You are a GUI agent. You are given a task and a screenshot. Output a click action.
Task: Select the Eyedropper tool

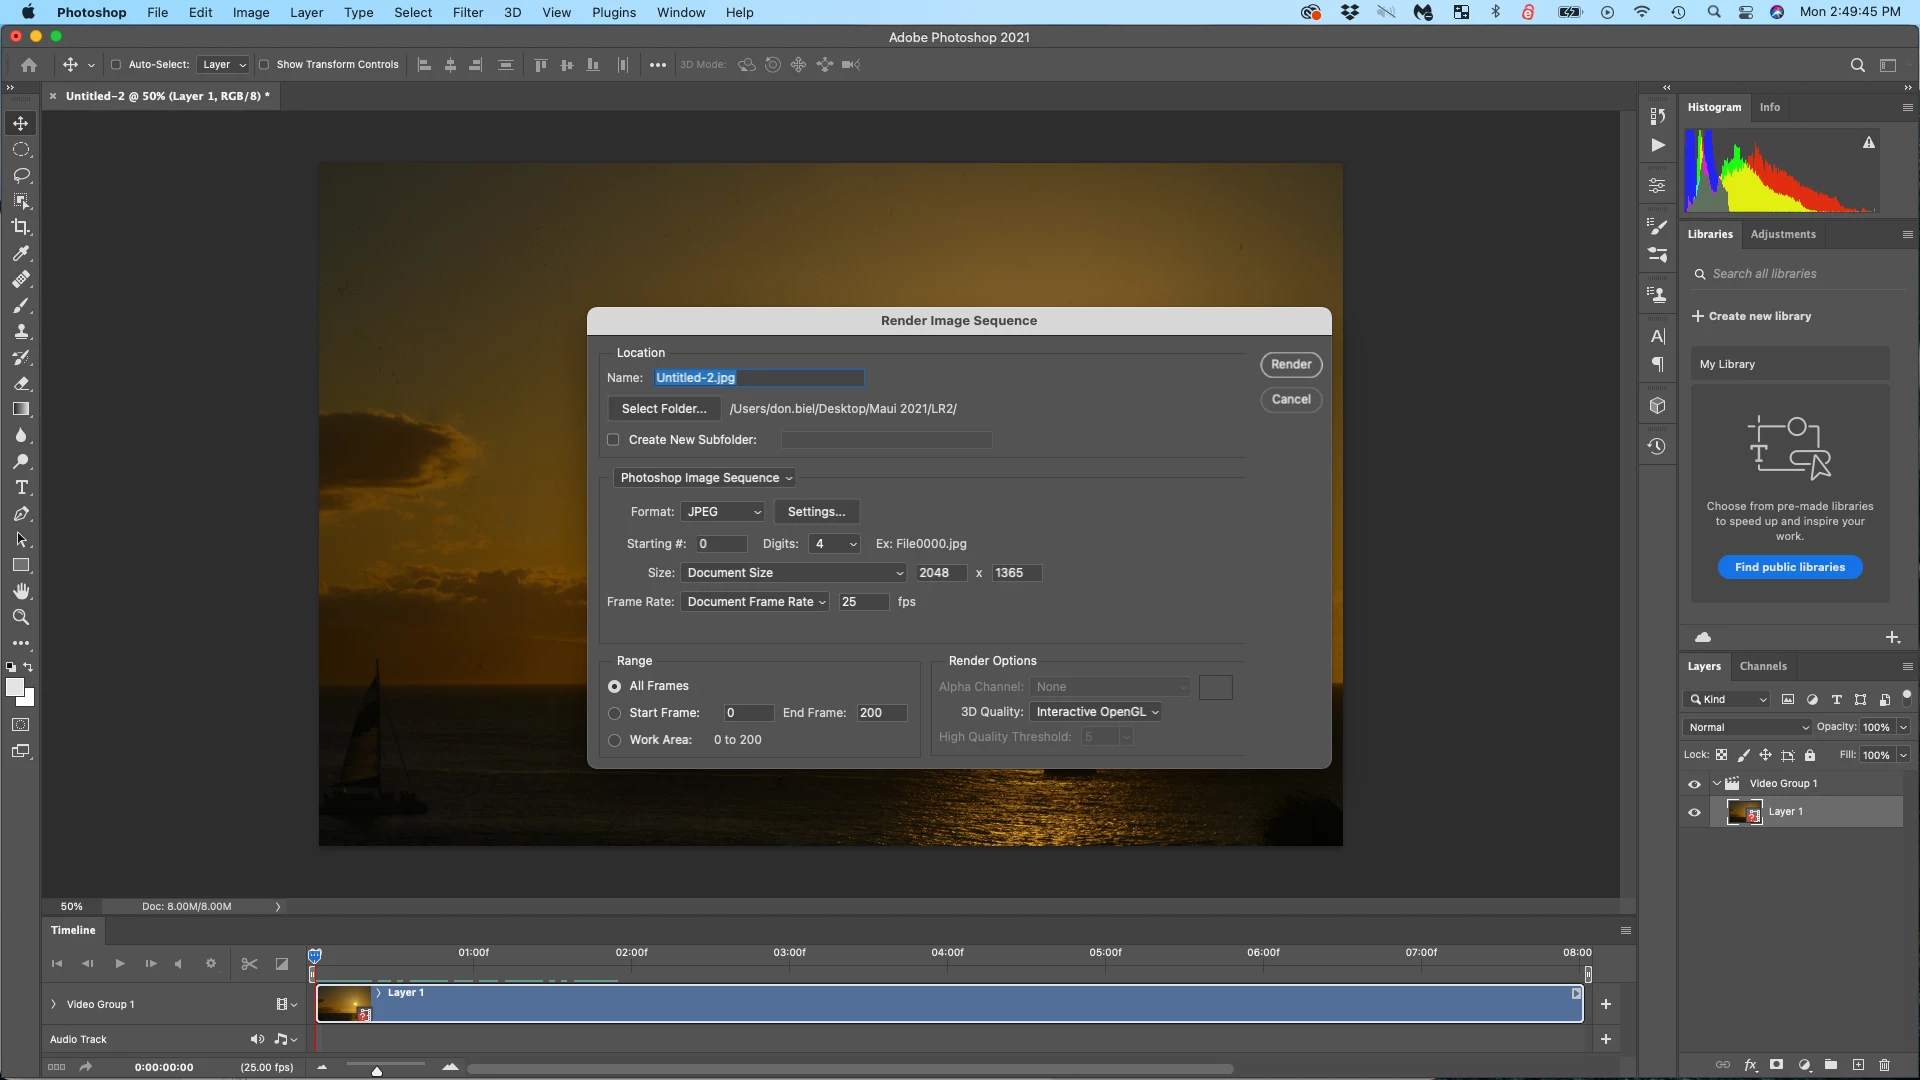pos(21,253)
